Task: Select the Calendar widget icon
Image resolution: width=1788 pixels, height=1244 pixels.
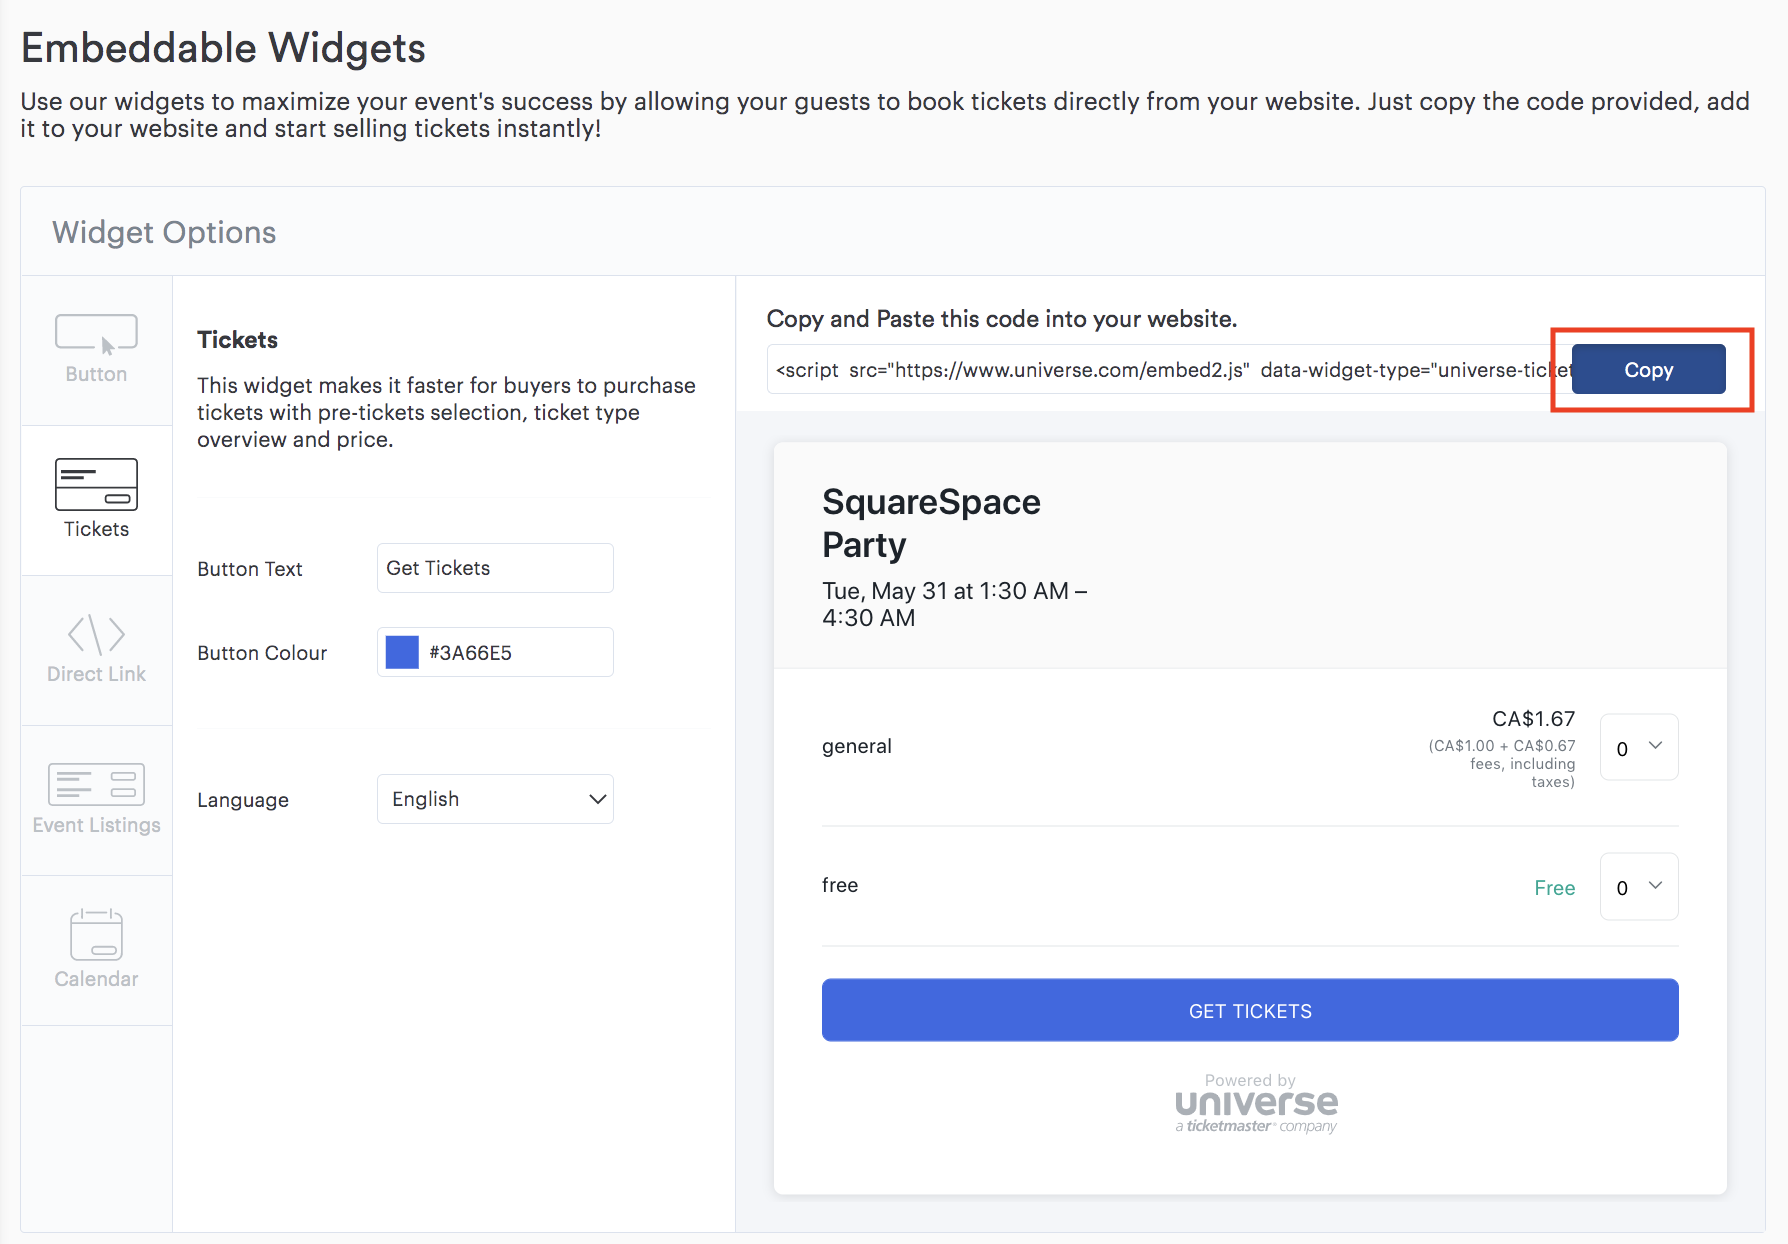Action: tap(96, 934)
